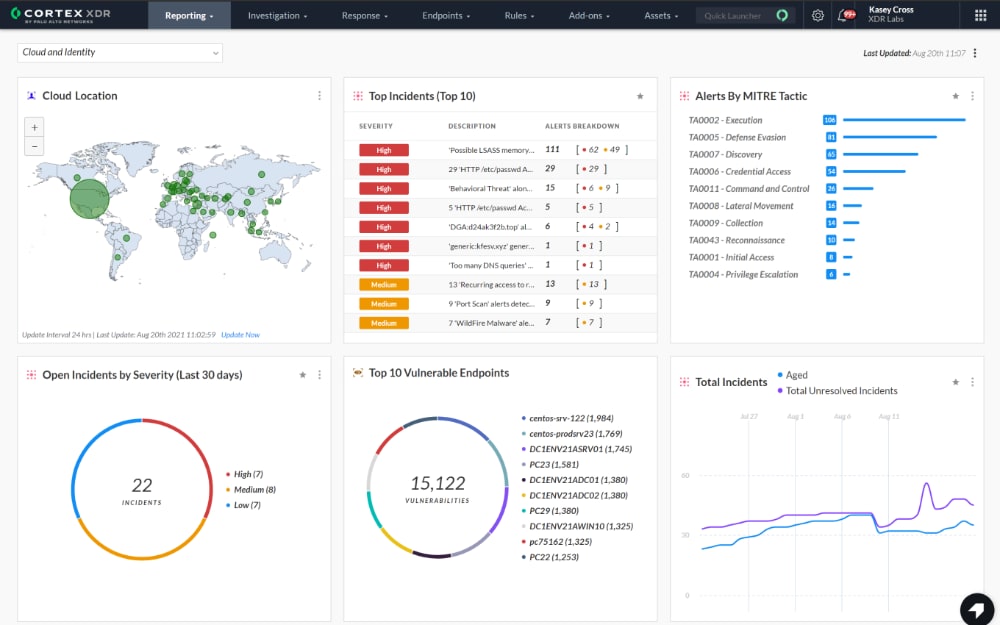Open the Endpoints navigation dropdown
Screen dimensions: 1000x625
(445, 15)
